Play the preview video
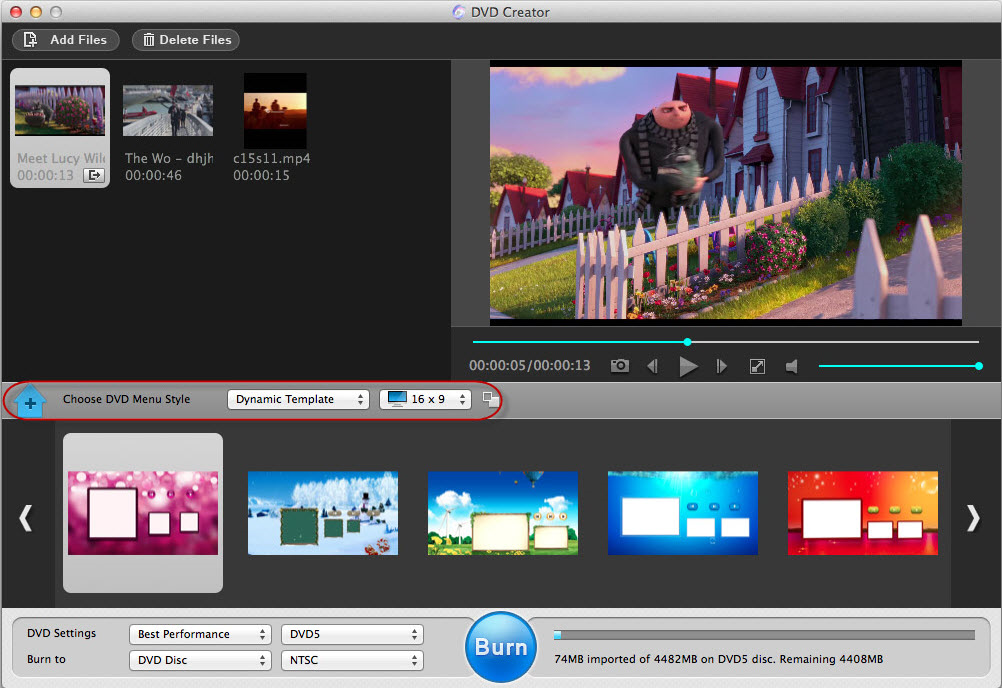1002x688 pixels. point(688,367)
